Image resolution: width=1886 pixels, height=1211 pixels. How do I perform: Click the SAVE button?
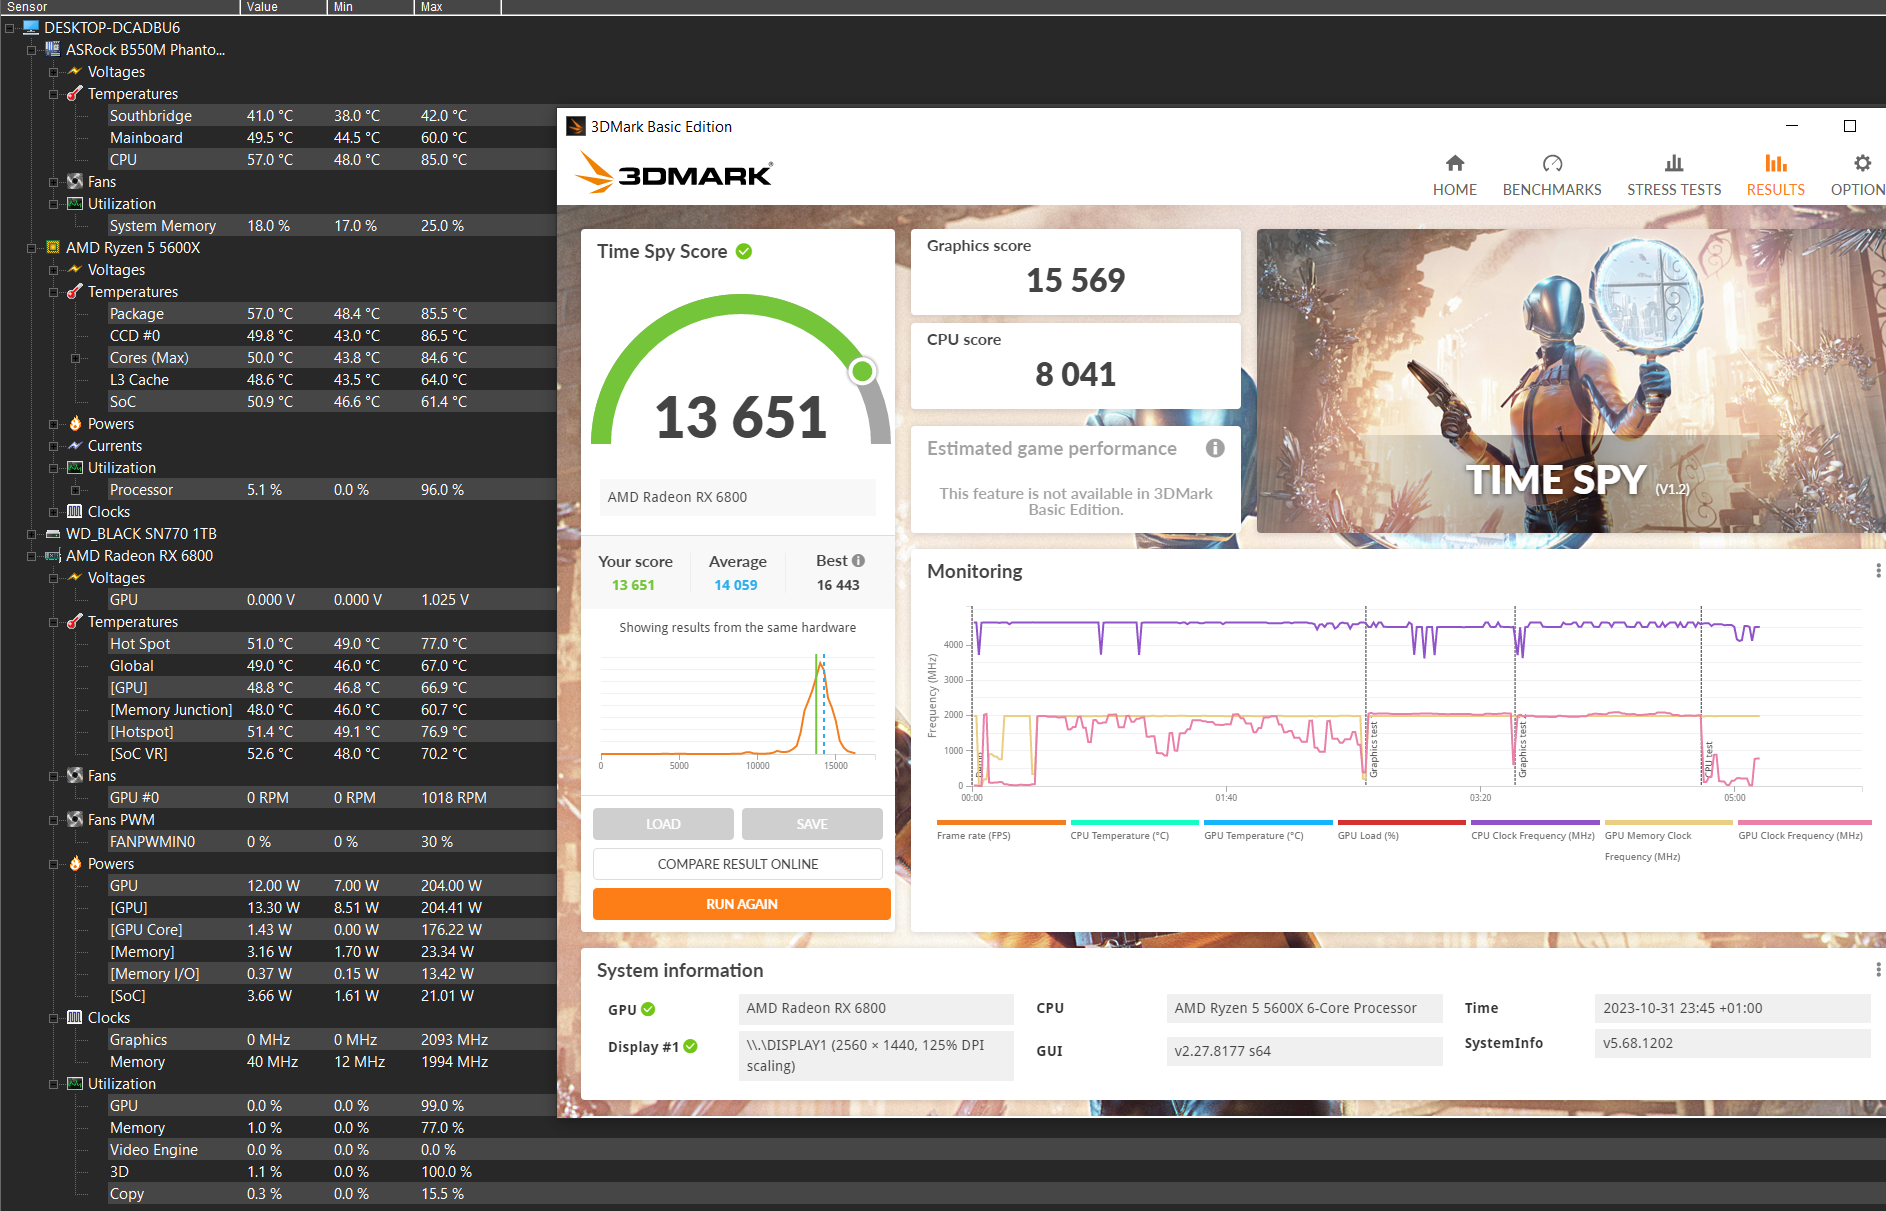tap(812, 824)
